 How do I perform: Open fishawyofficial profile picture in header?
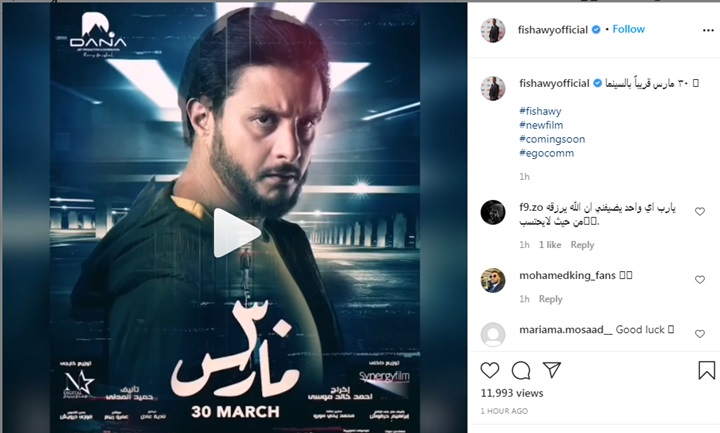pyautogui.click(x=493, y=30)
